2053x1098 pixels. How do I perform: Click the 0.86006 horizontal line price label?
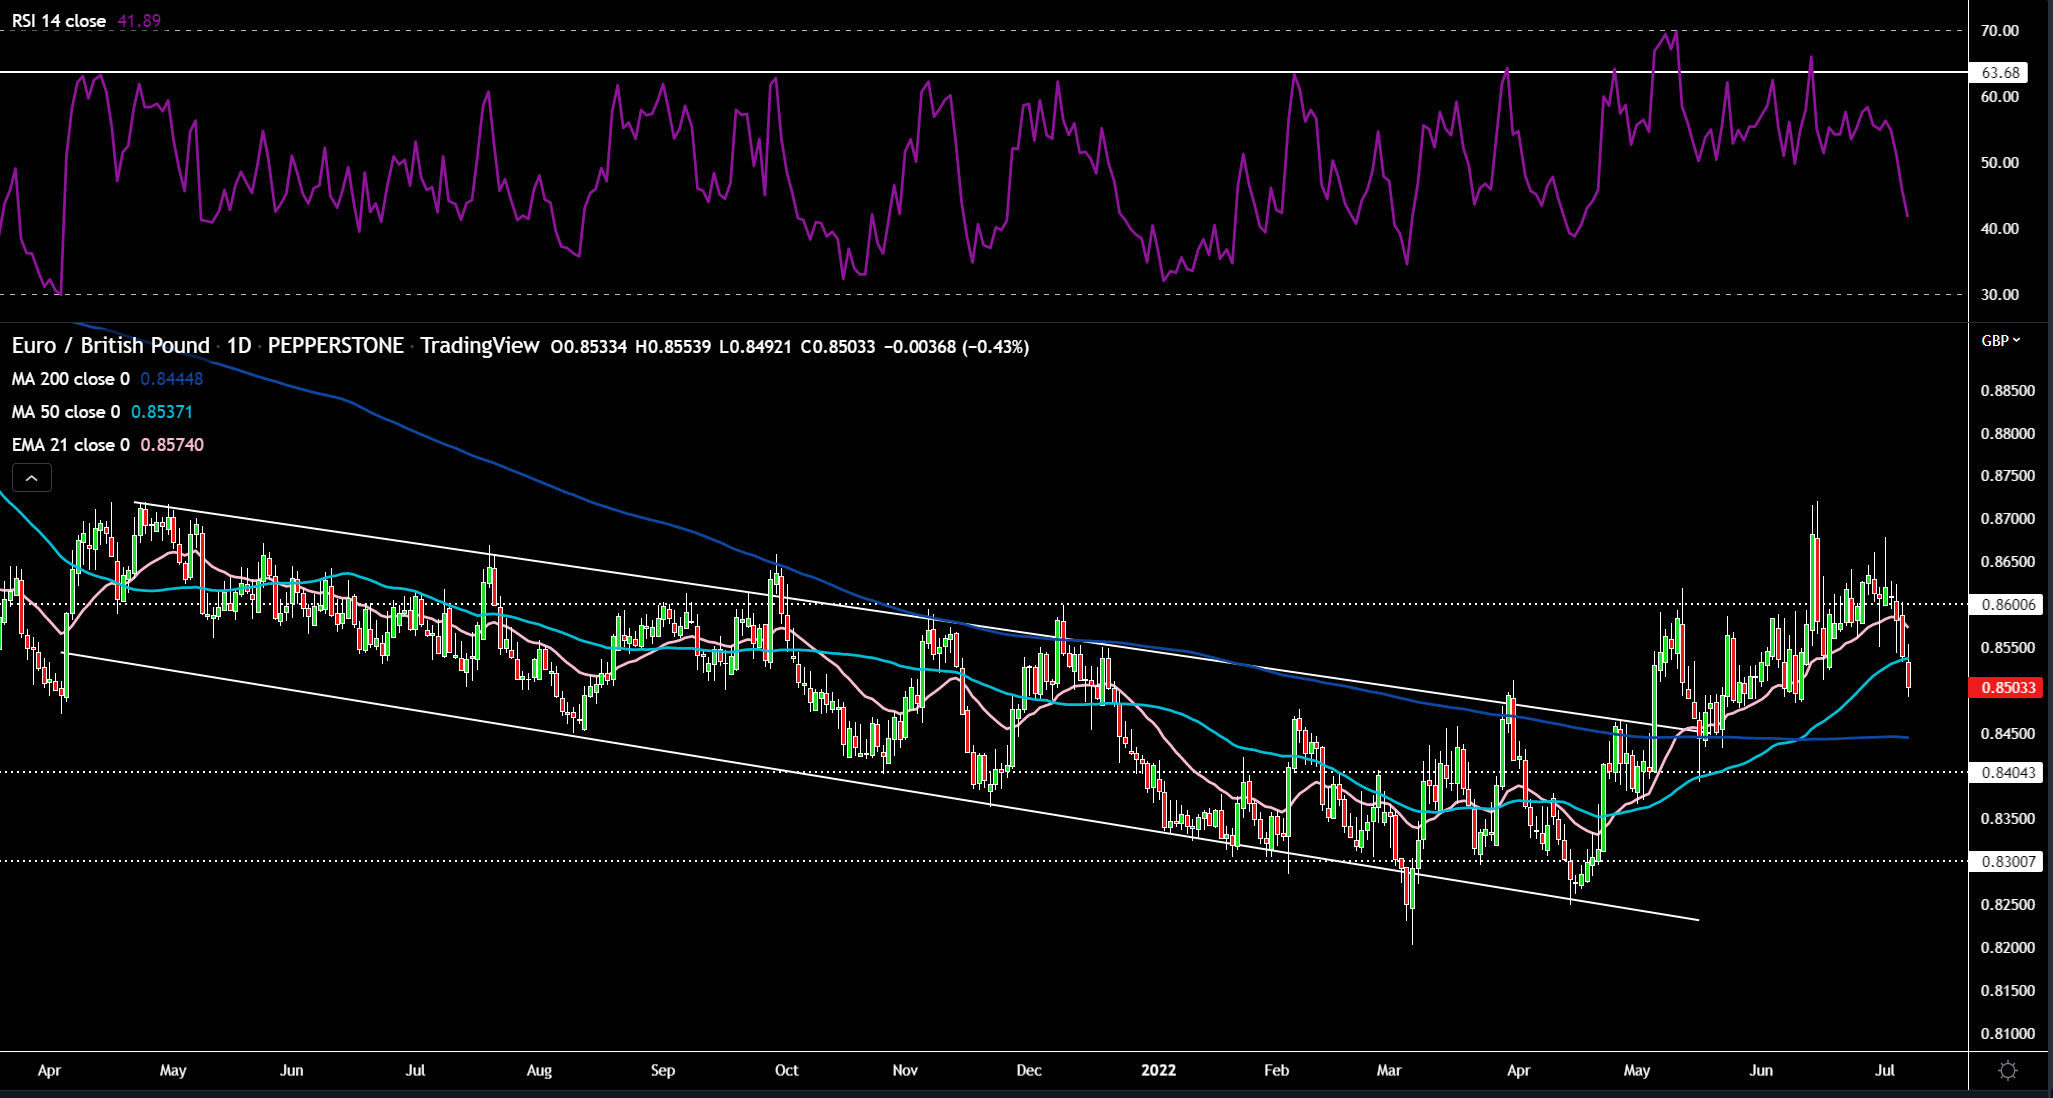click(x=2004, y=604)
